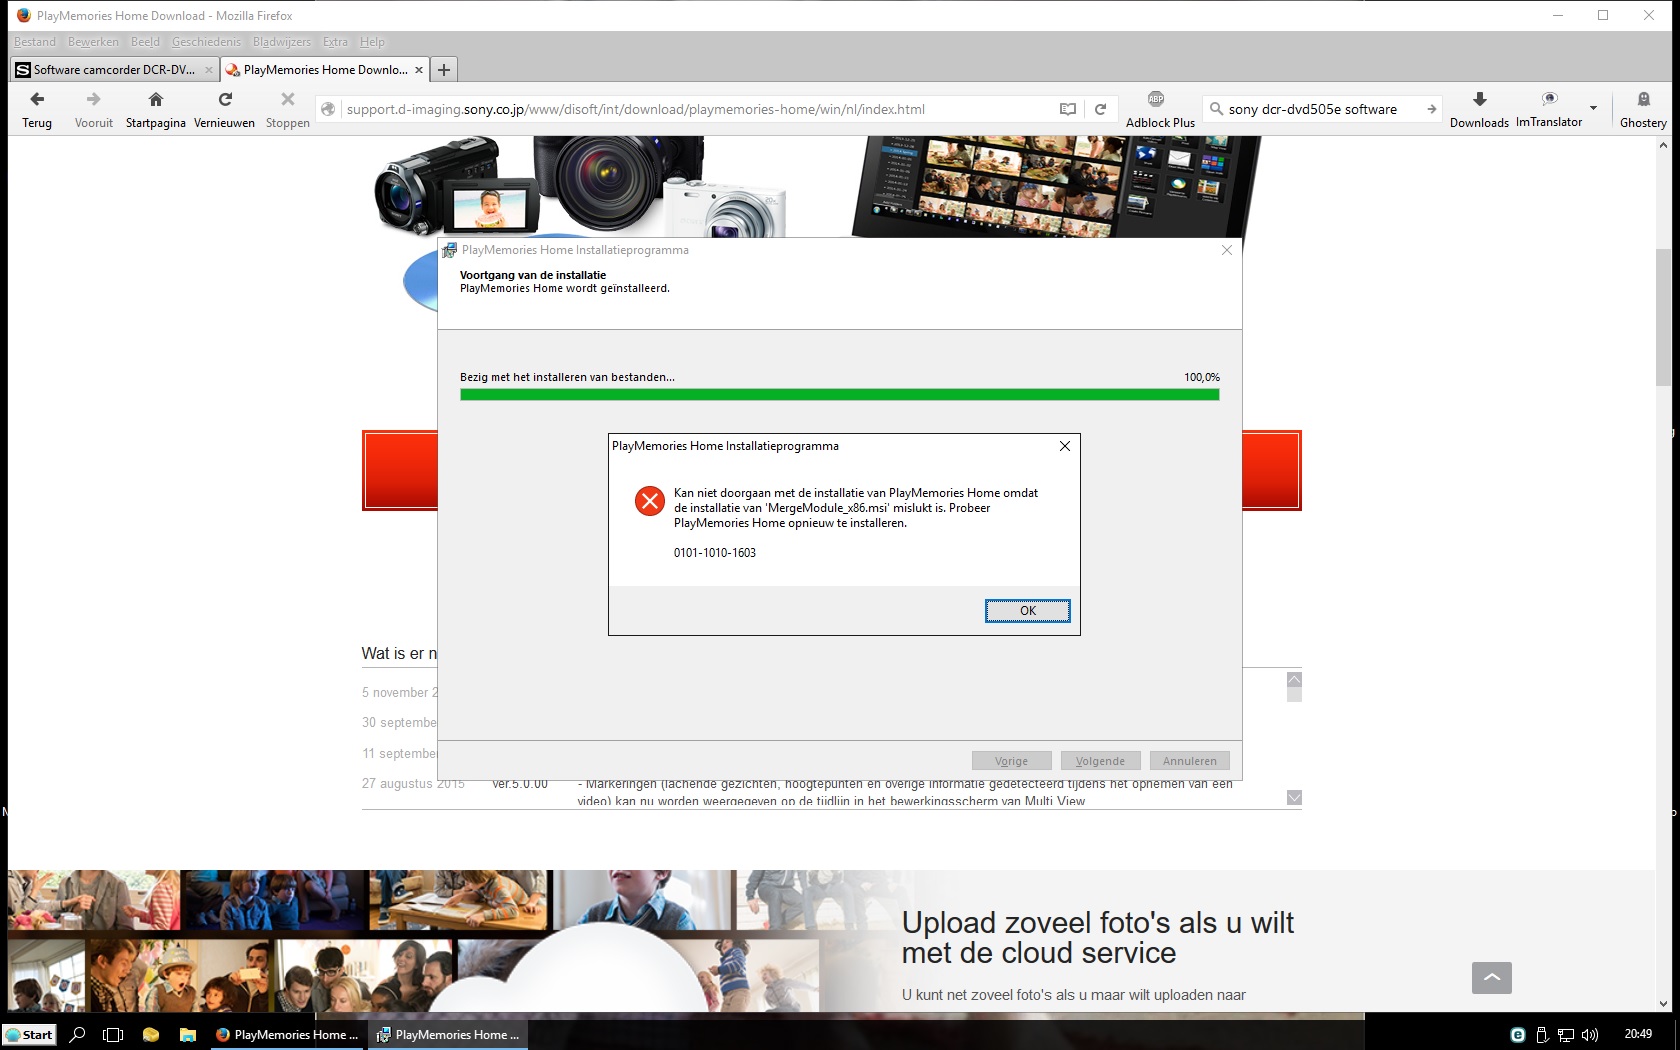
Task: Reload the page with Vernieuwen
Action: pos(224,109)
